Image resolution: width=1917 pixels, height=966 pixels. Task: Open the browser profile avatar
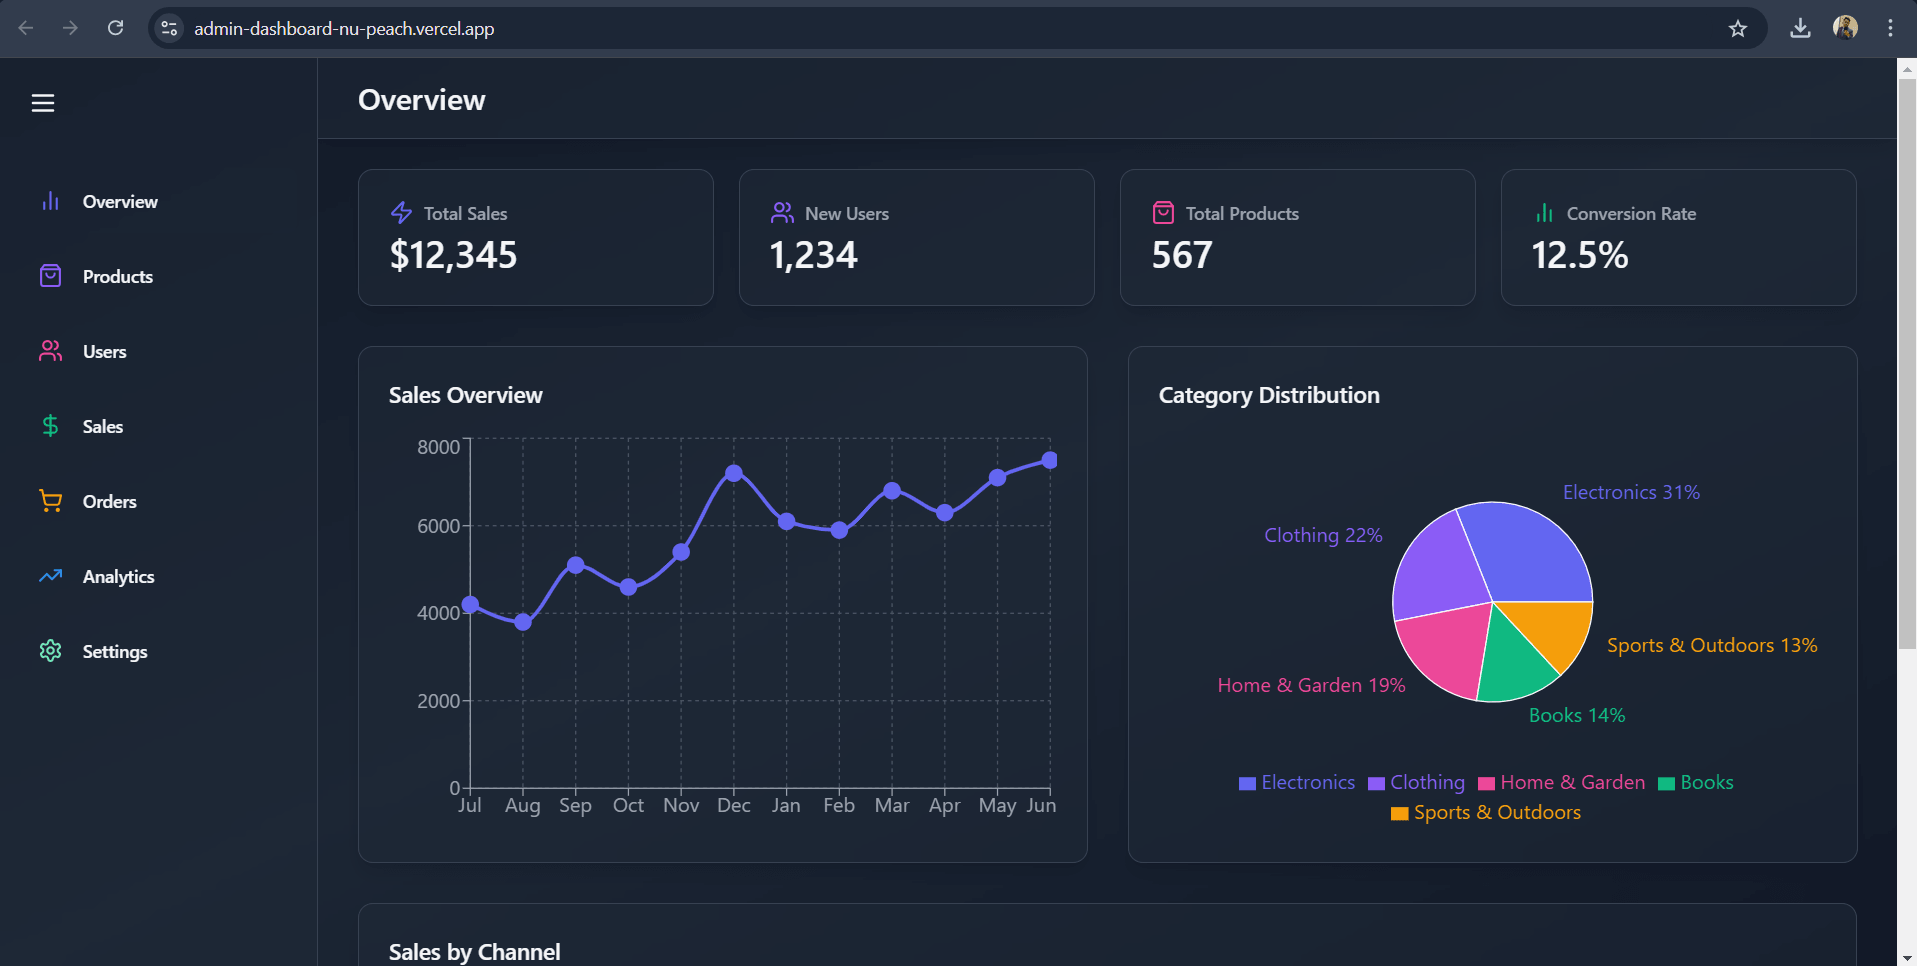pos(1845,28)
